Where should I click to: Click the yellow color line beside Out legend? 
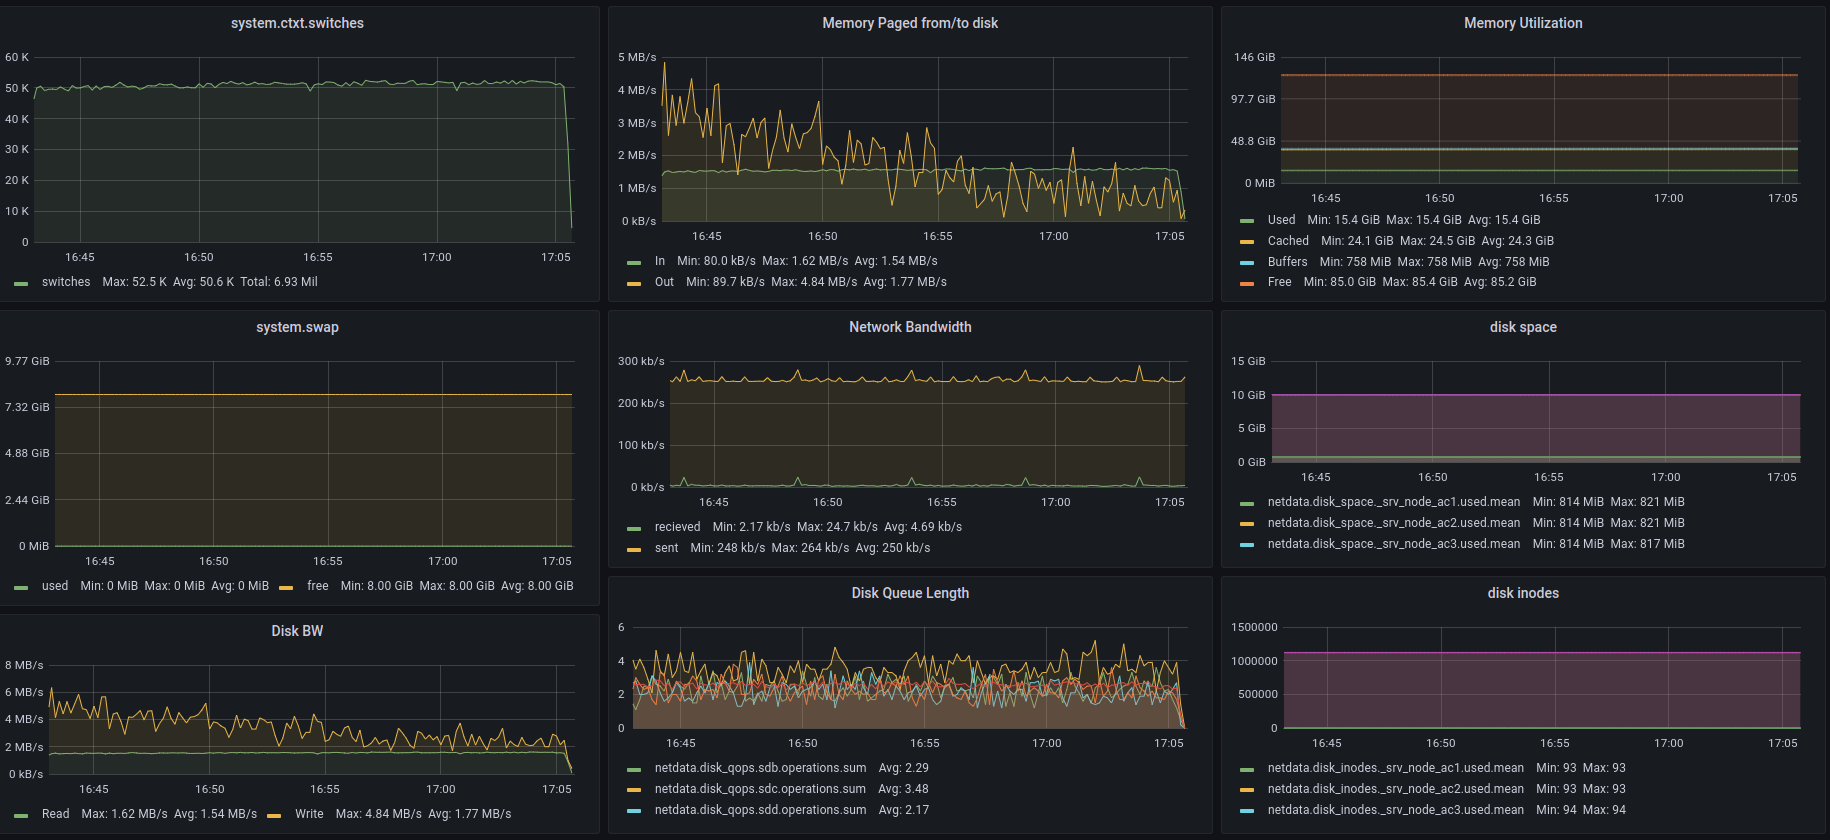(634, 283)
